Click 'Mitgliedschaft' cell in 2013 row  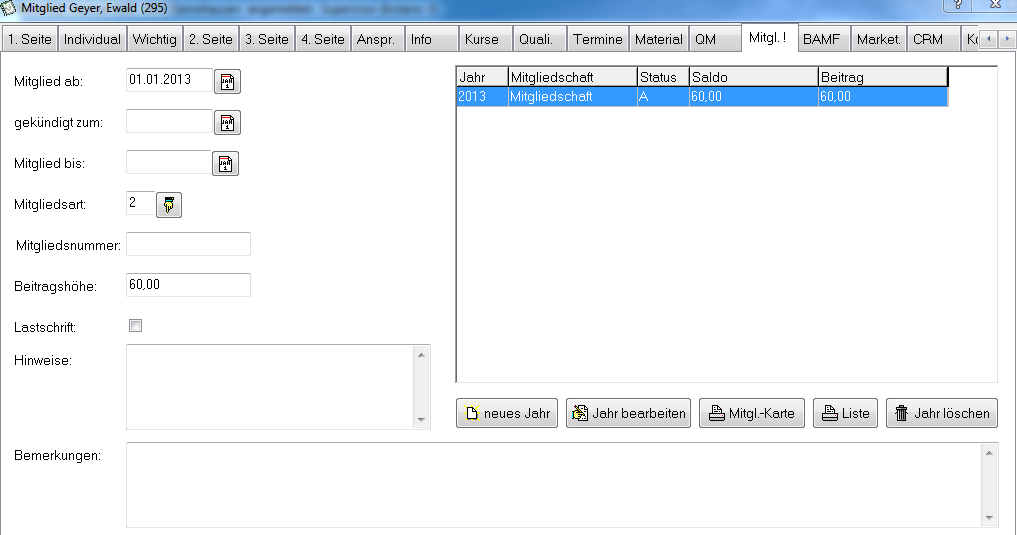click(573, 97)
